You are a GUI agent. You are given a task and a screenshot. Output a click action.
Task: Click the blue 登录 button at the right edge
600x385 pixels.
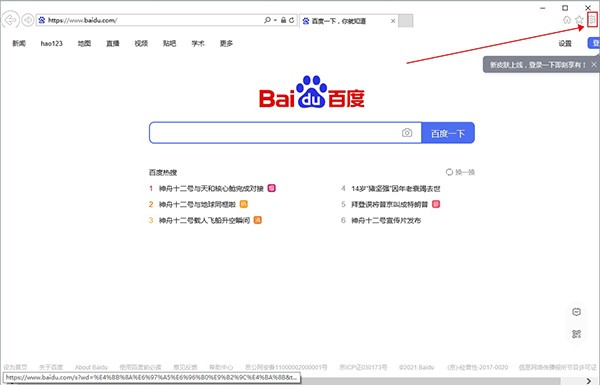pos(594,43)
